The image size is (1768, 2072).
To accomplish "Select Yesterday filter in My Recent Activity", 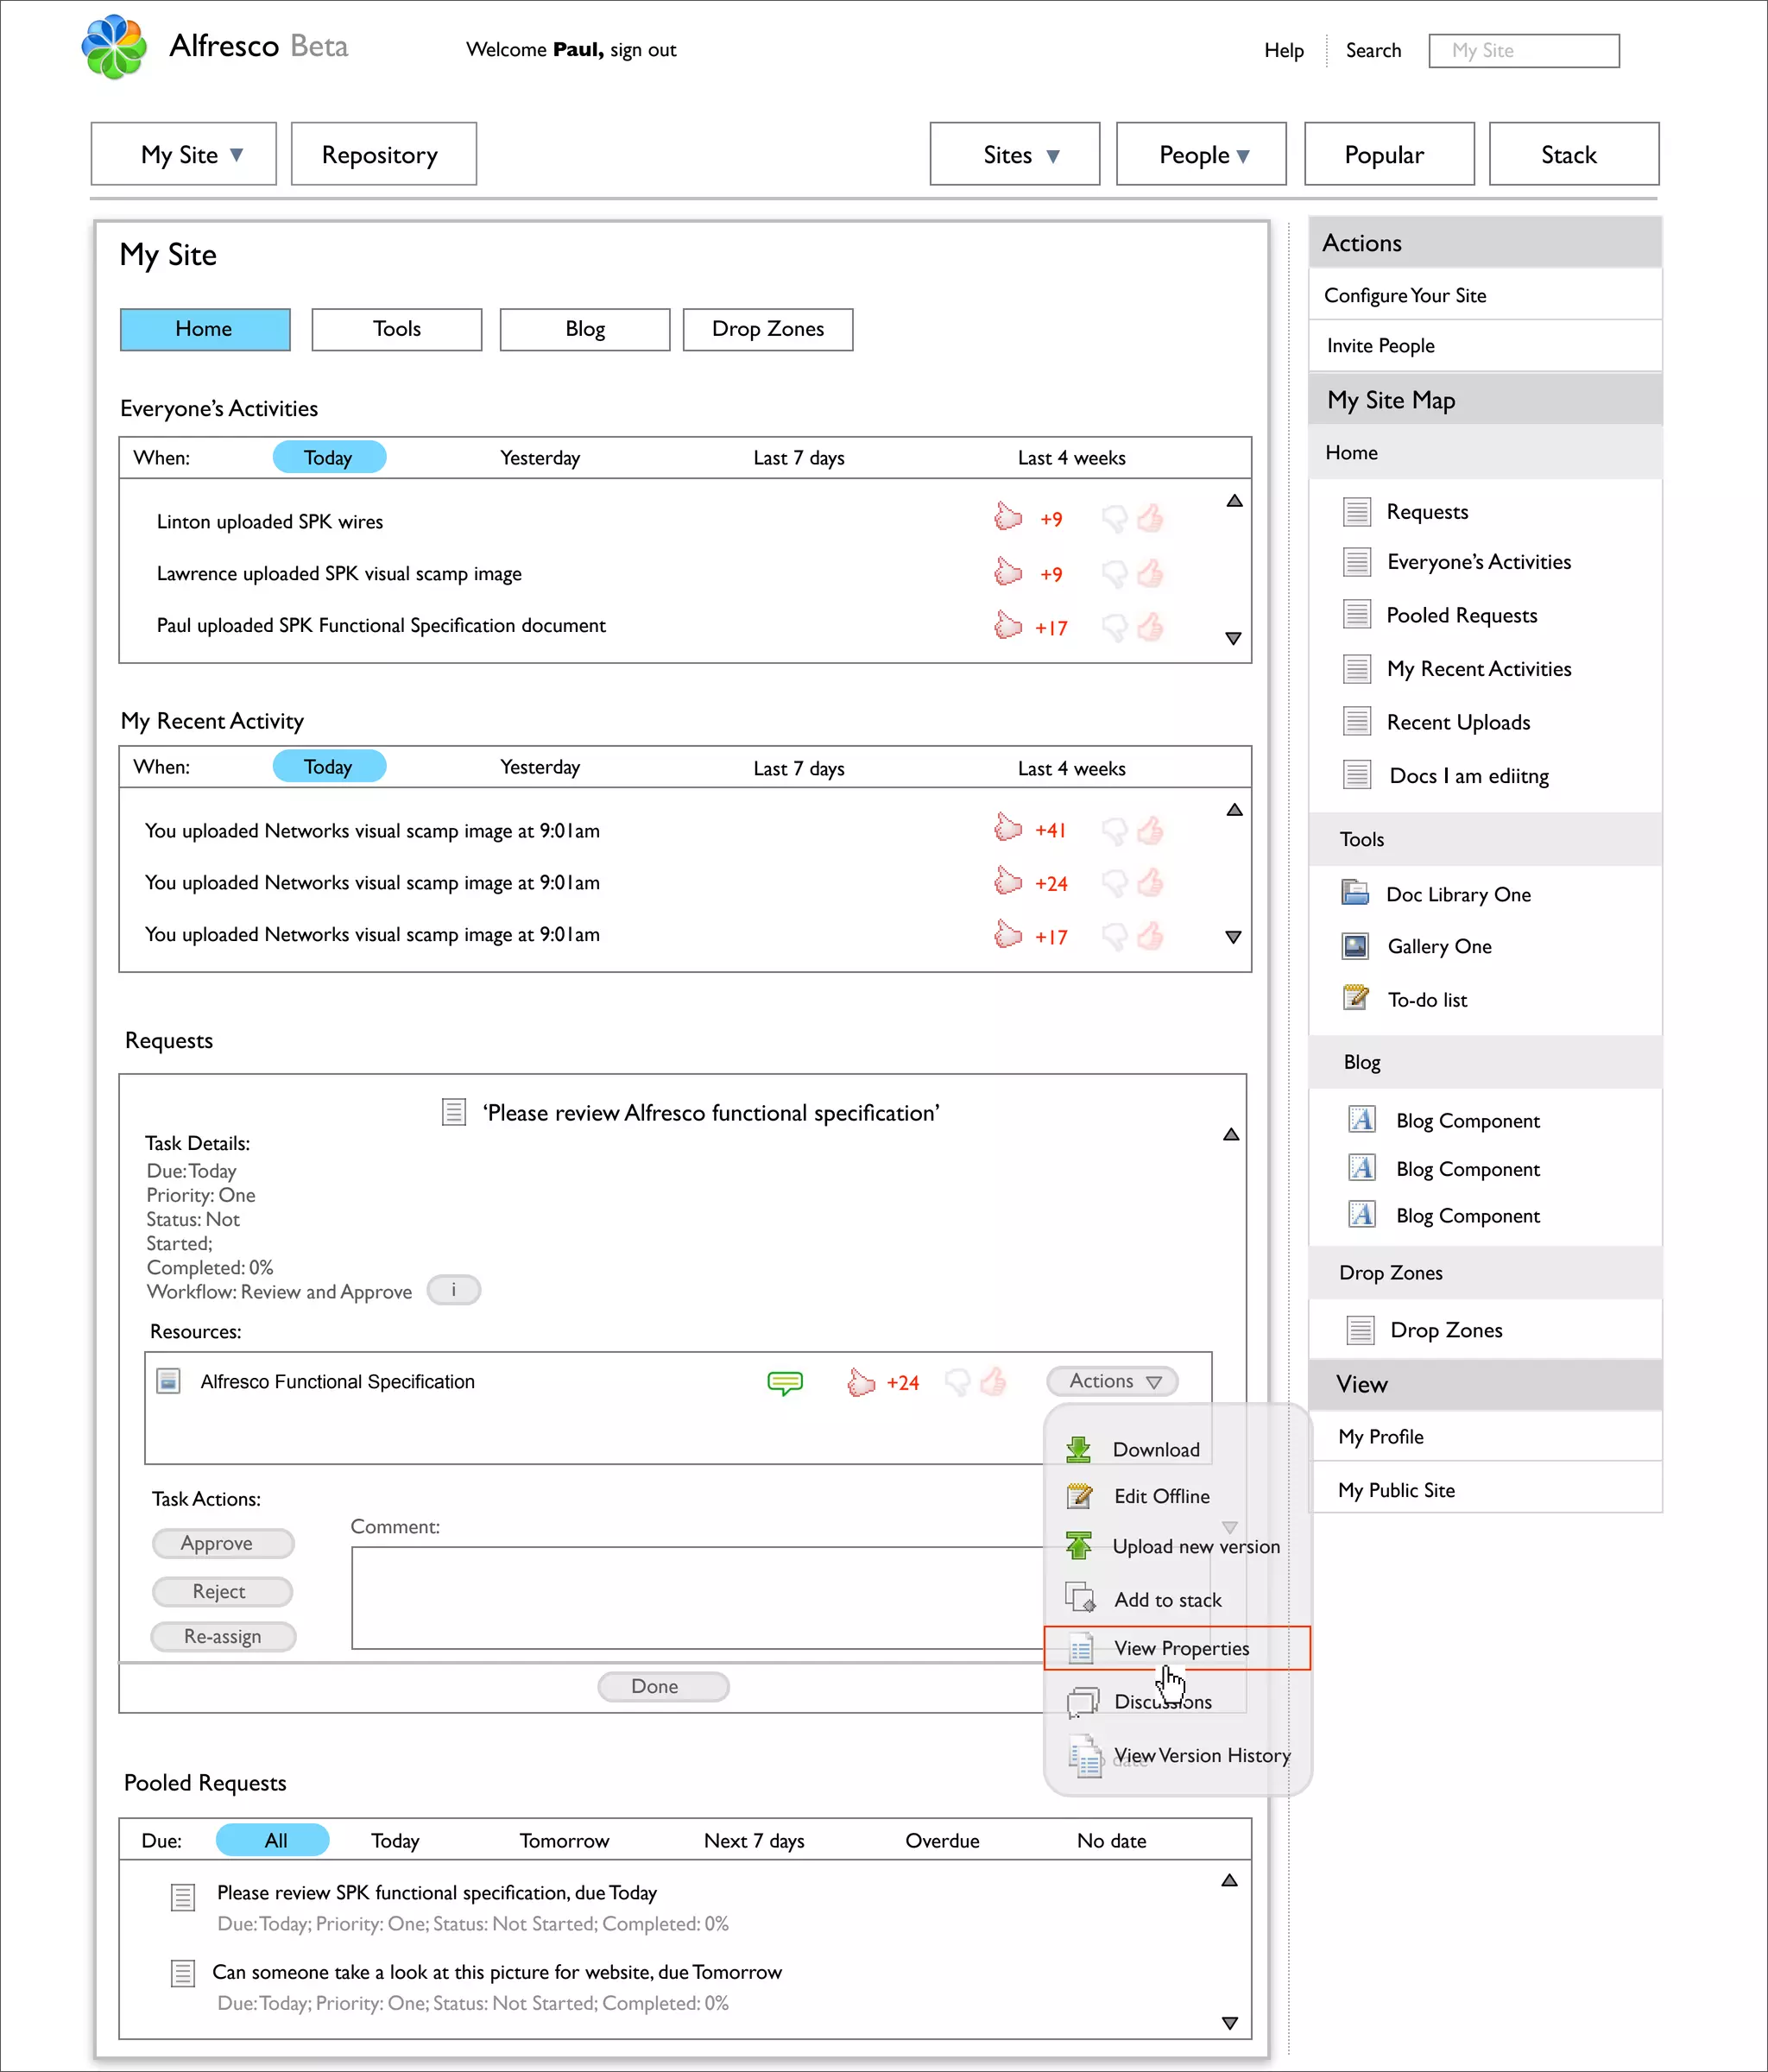I will (x=540, y=767).
